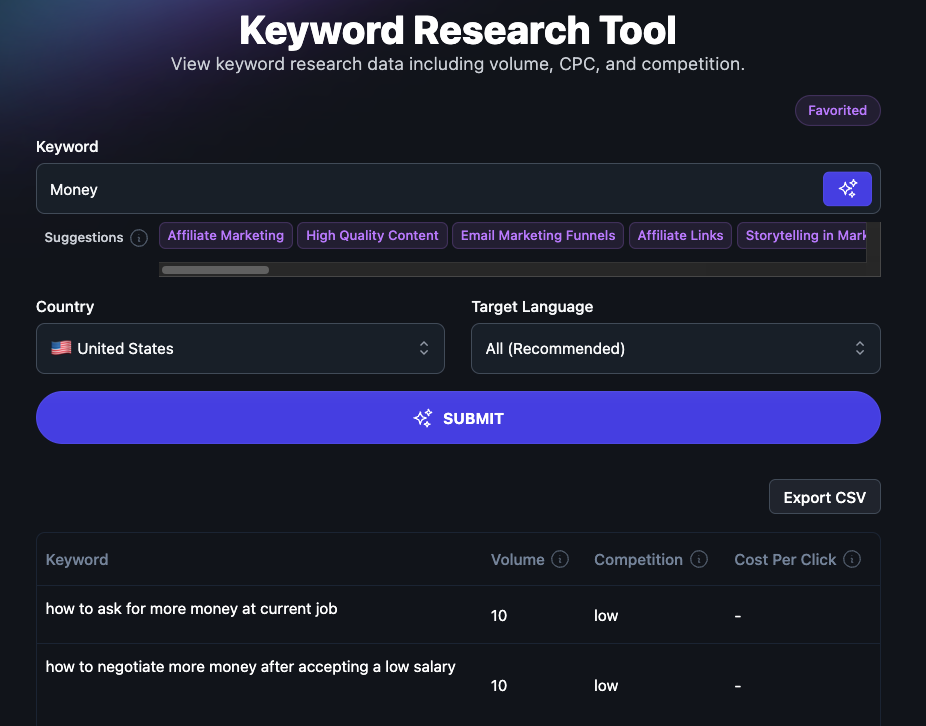Image resolution: width=926 pixels, height=726 pixels.
Task: Select the High Quality Content suggestion
Action: pyautogui.click(x=372, y=236)
